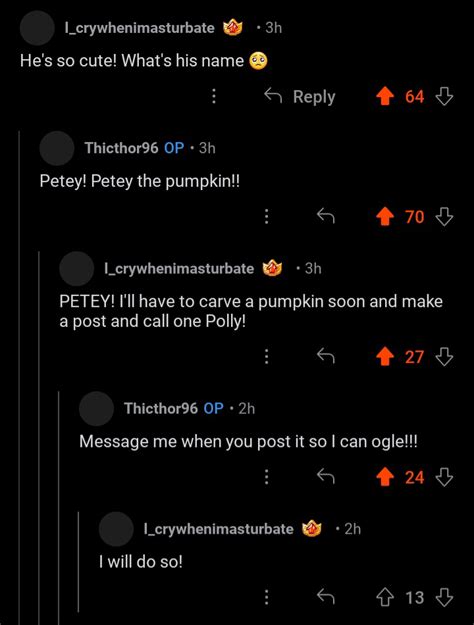Downvote the comment with 64 points

coord(444,96)
